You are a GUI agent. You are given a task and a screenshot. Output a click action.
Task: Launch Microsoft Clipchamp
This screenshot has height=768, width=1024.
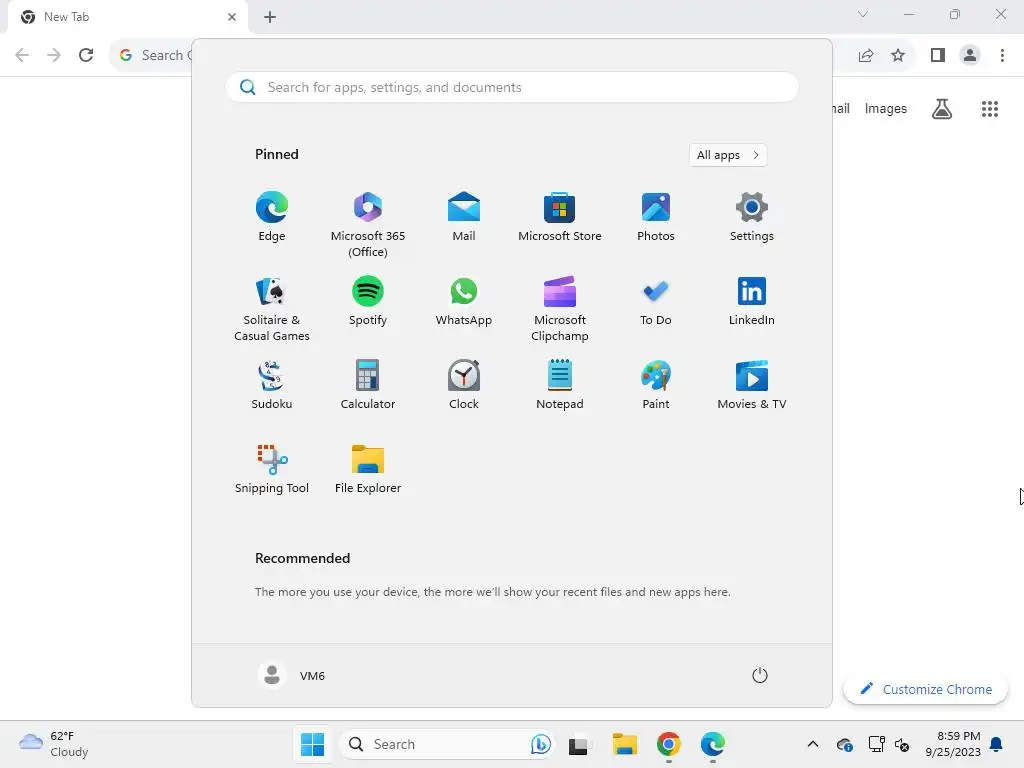560,309
